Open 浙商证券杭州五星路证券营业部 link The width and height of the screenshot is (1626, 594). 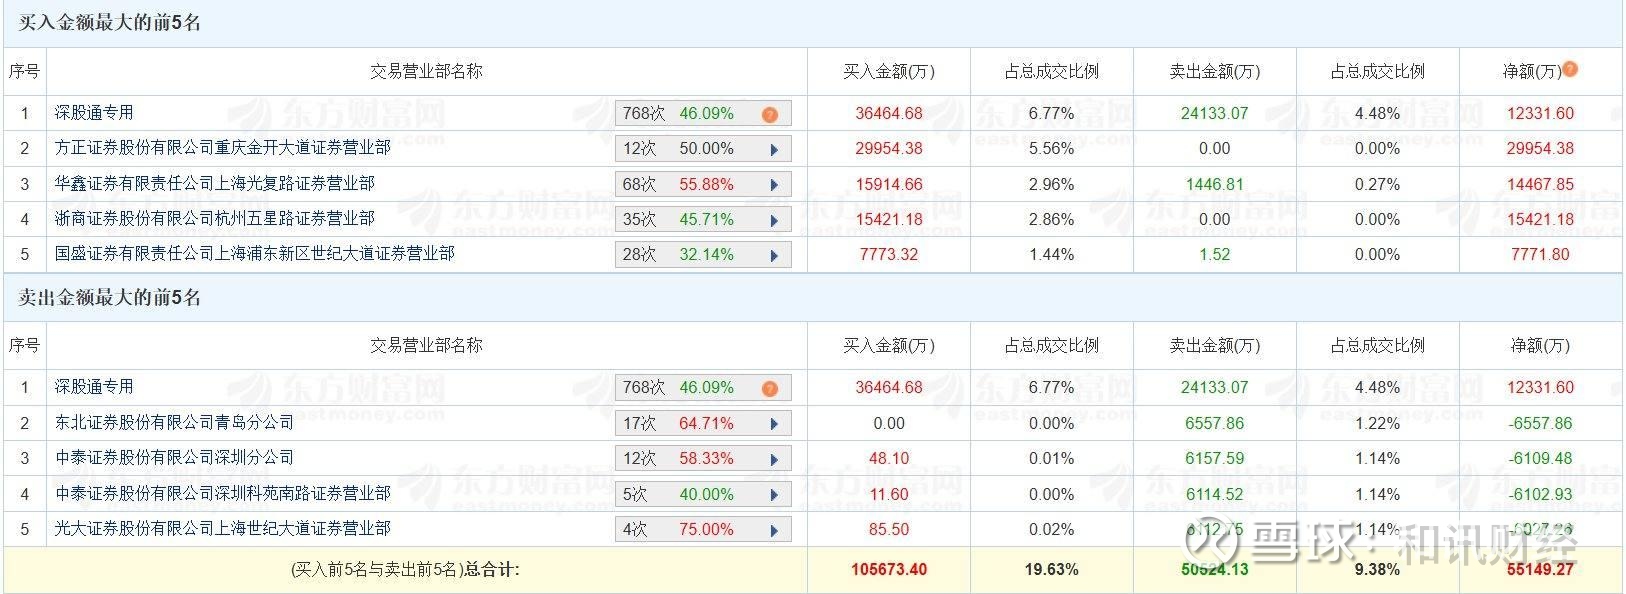click(214, 219)
